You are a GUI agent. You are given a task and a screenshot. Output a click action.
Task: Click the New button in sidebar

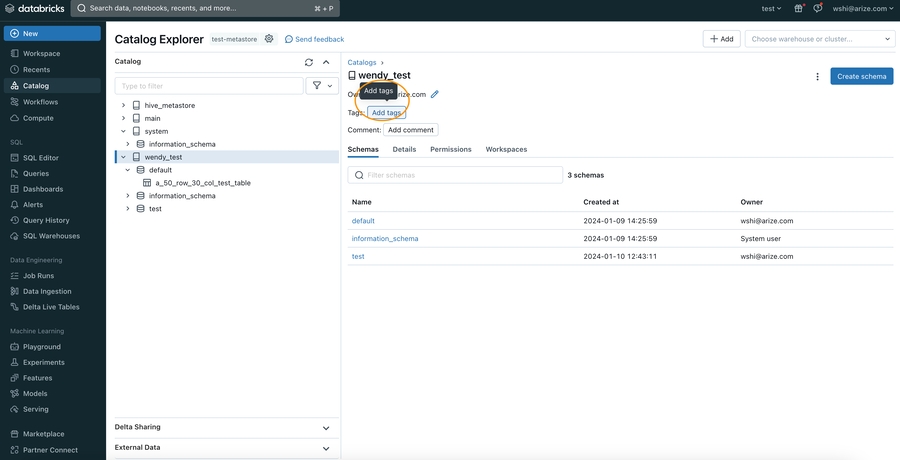(52, 33)
